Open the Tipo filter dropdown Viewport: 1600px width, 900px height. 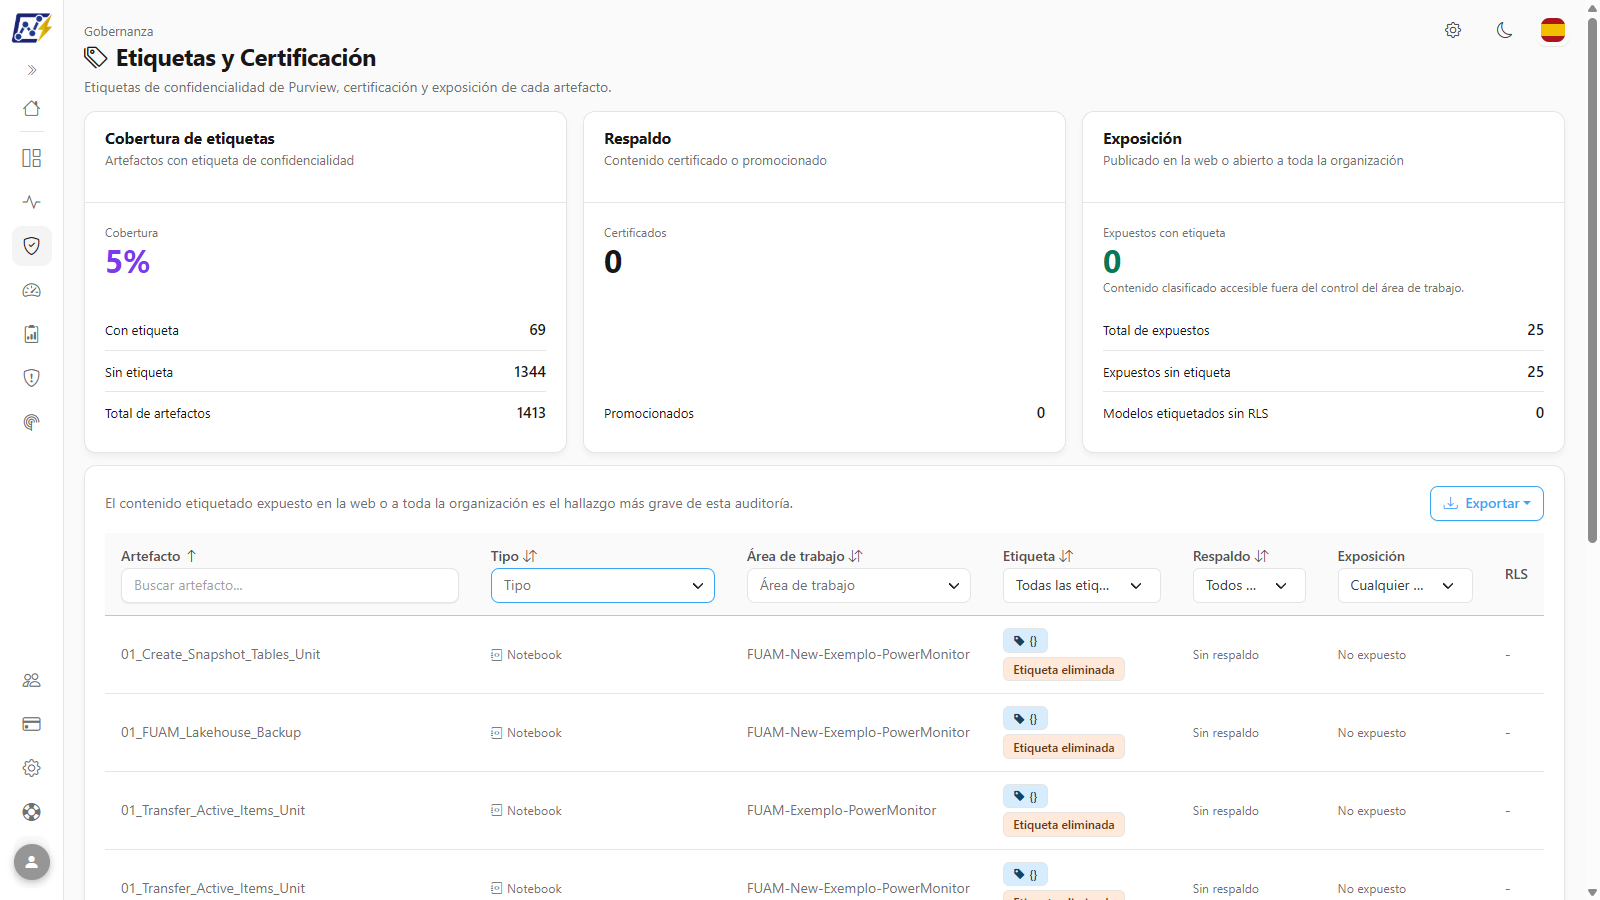(x=603, y=586)
